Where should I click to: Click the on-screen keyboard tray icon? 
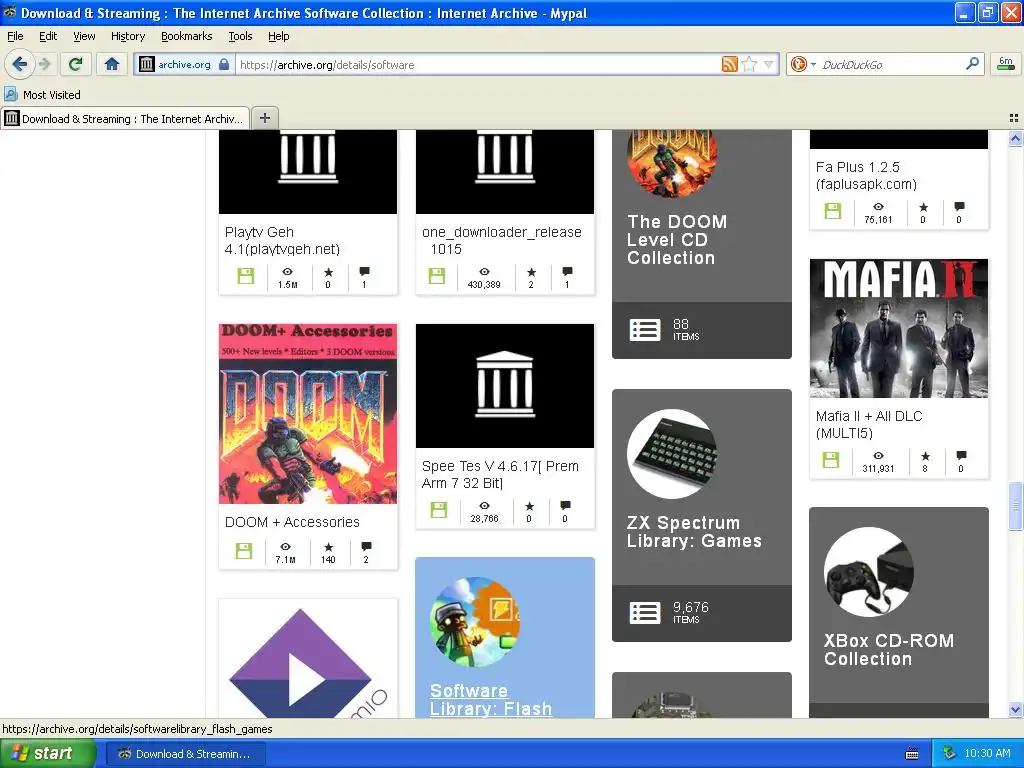(912, 754)
